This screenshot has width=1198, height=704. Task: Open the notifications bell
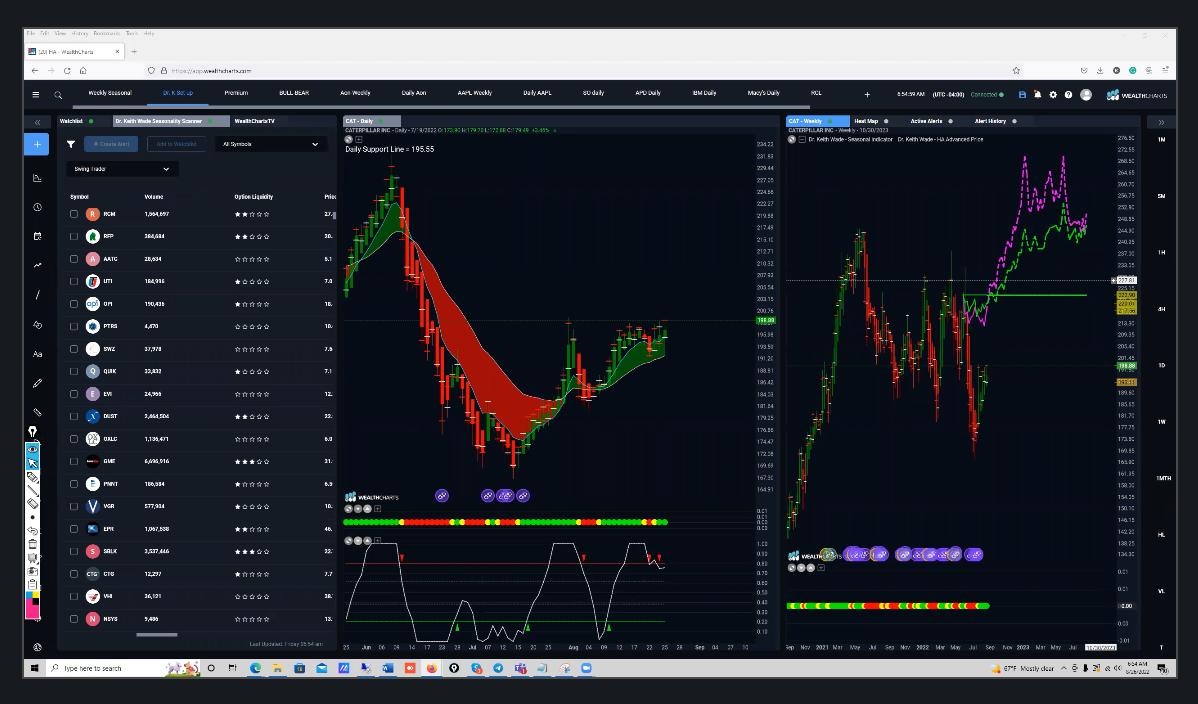[1038, 95]
